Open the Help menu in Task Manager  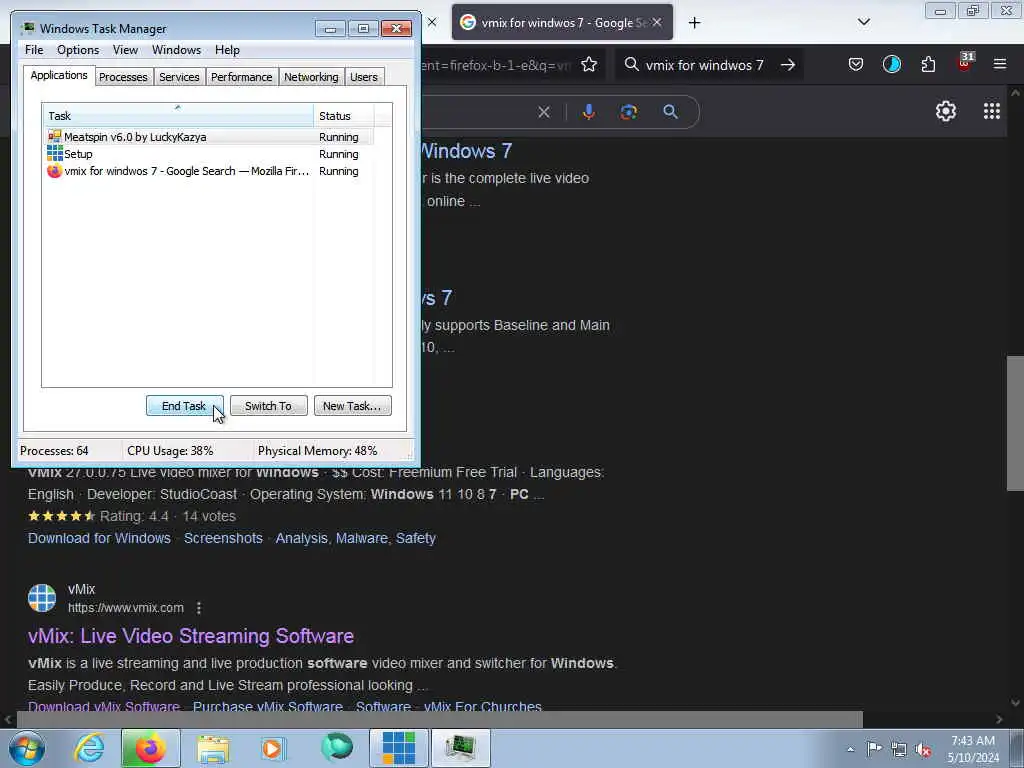(x=227, y=50)
